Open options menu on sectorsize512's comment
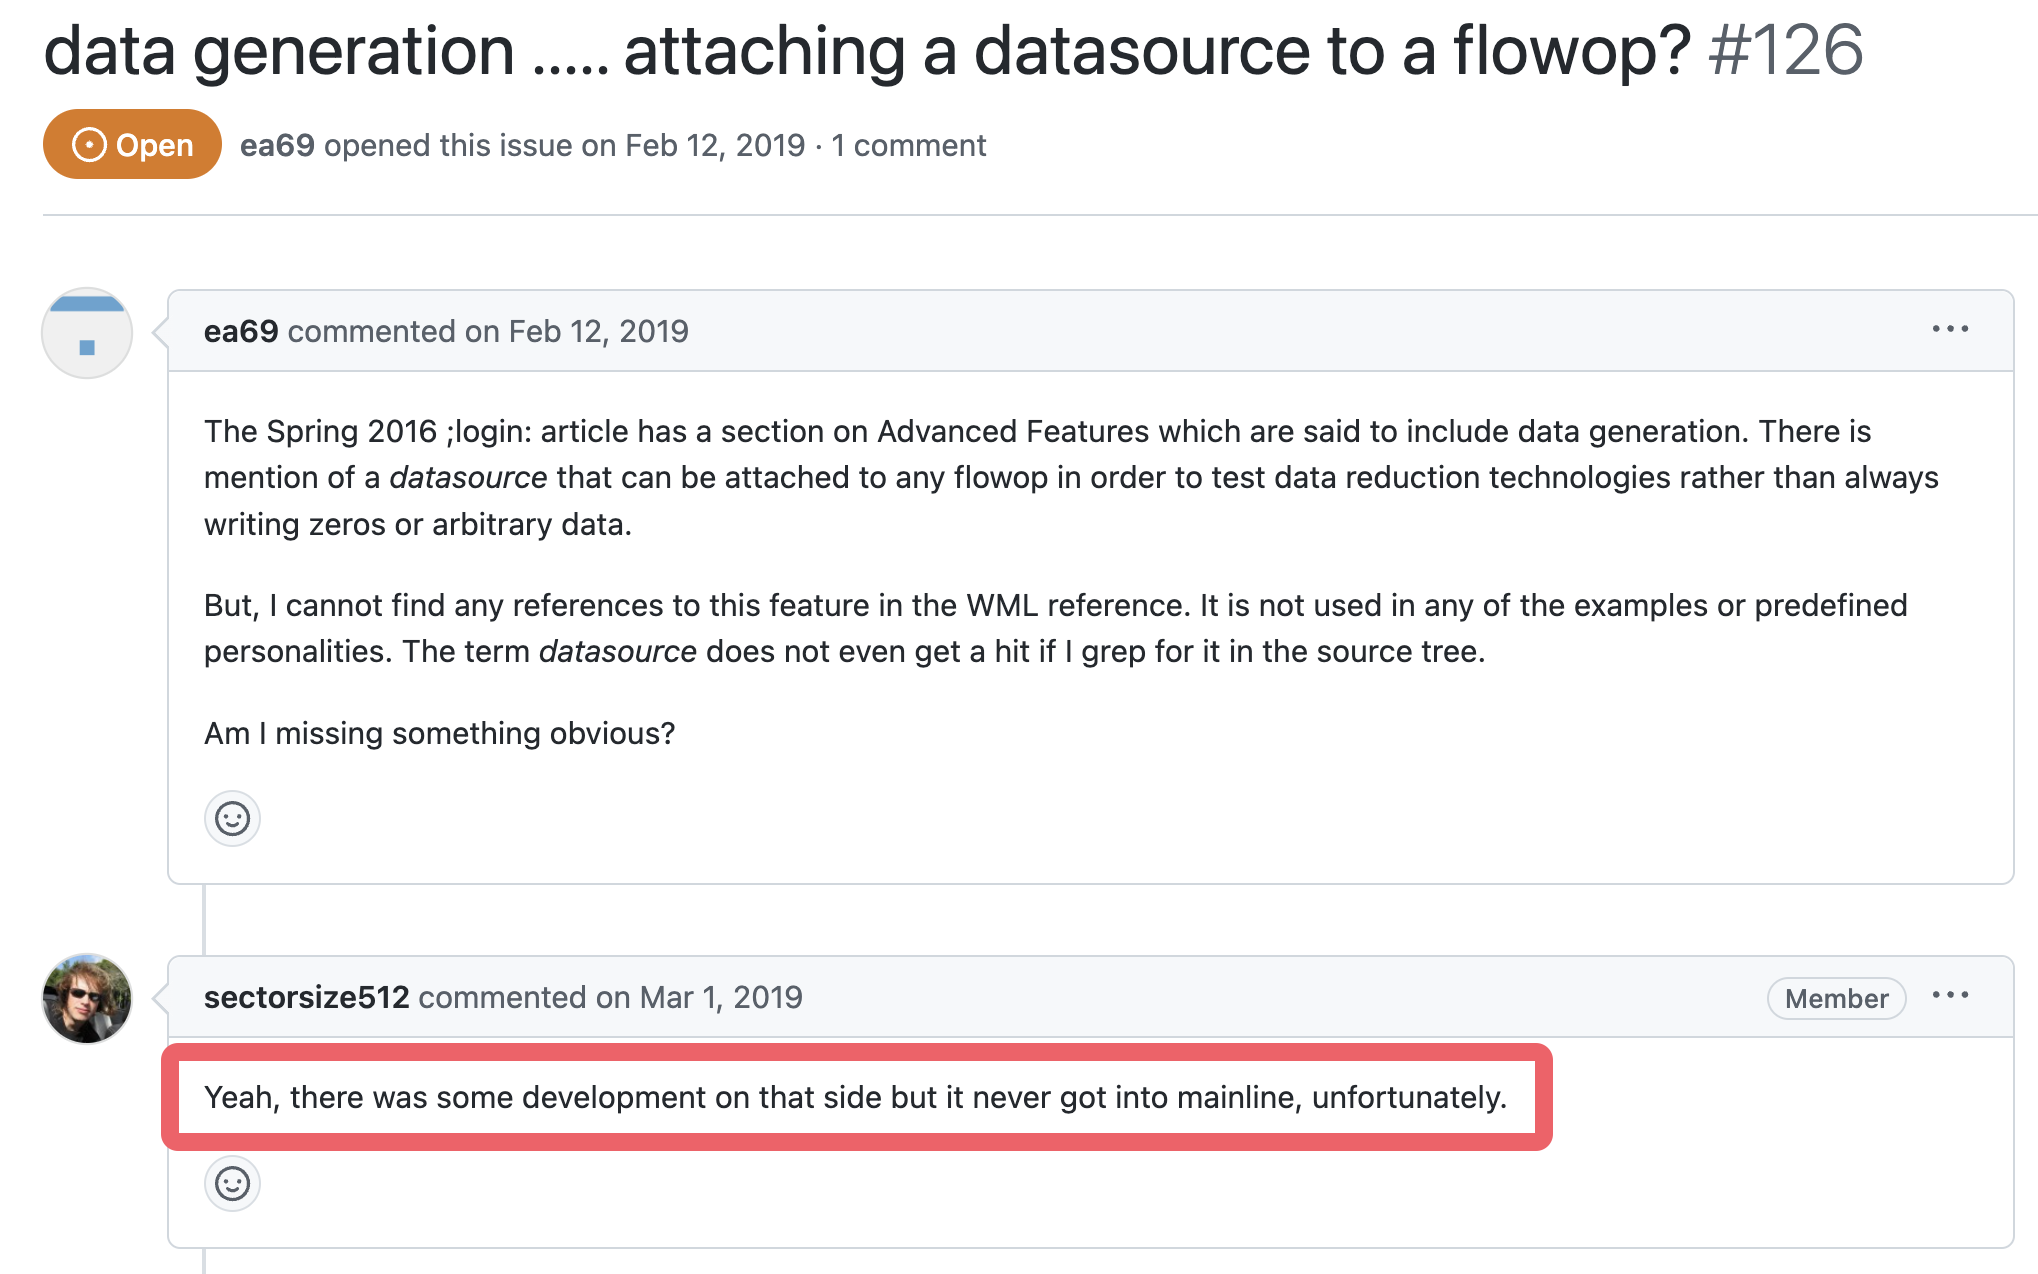Screen dimensions: 2038x1274 [1950, 995]
